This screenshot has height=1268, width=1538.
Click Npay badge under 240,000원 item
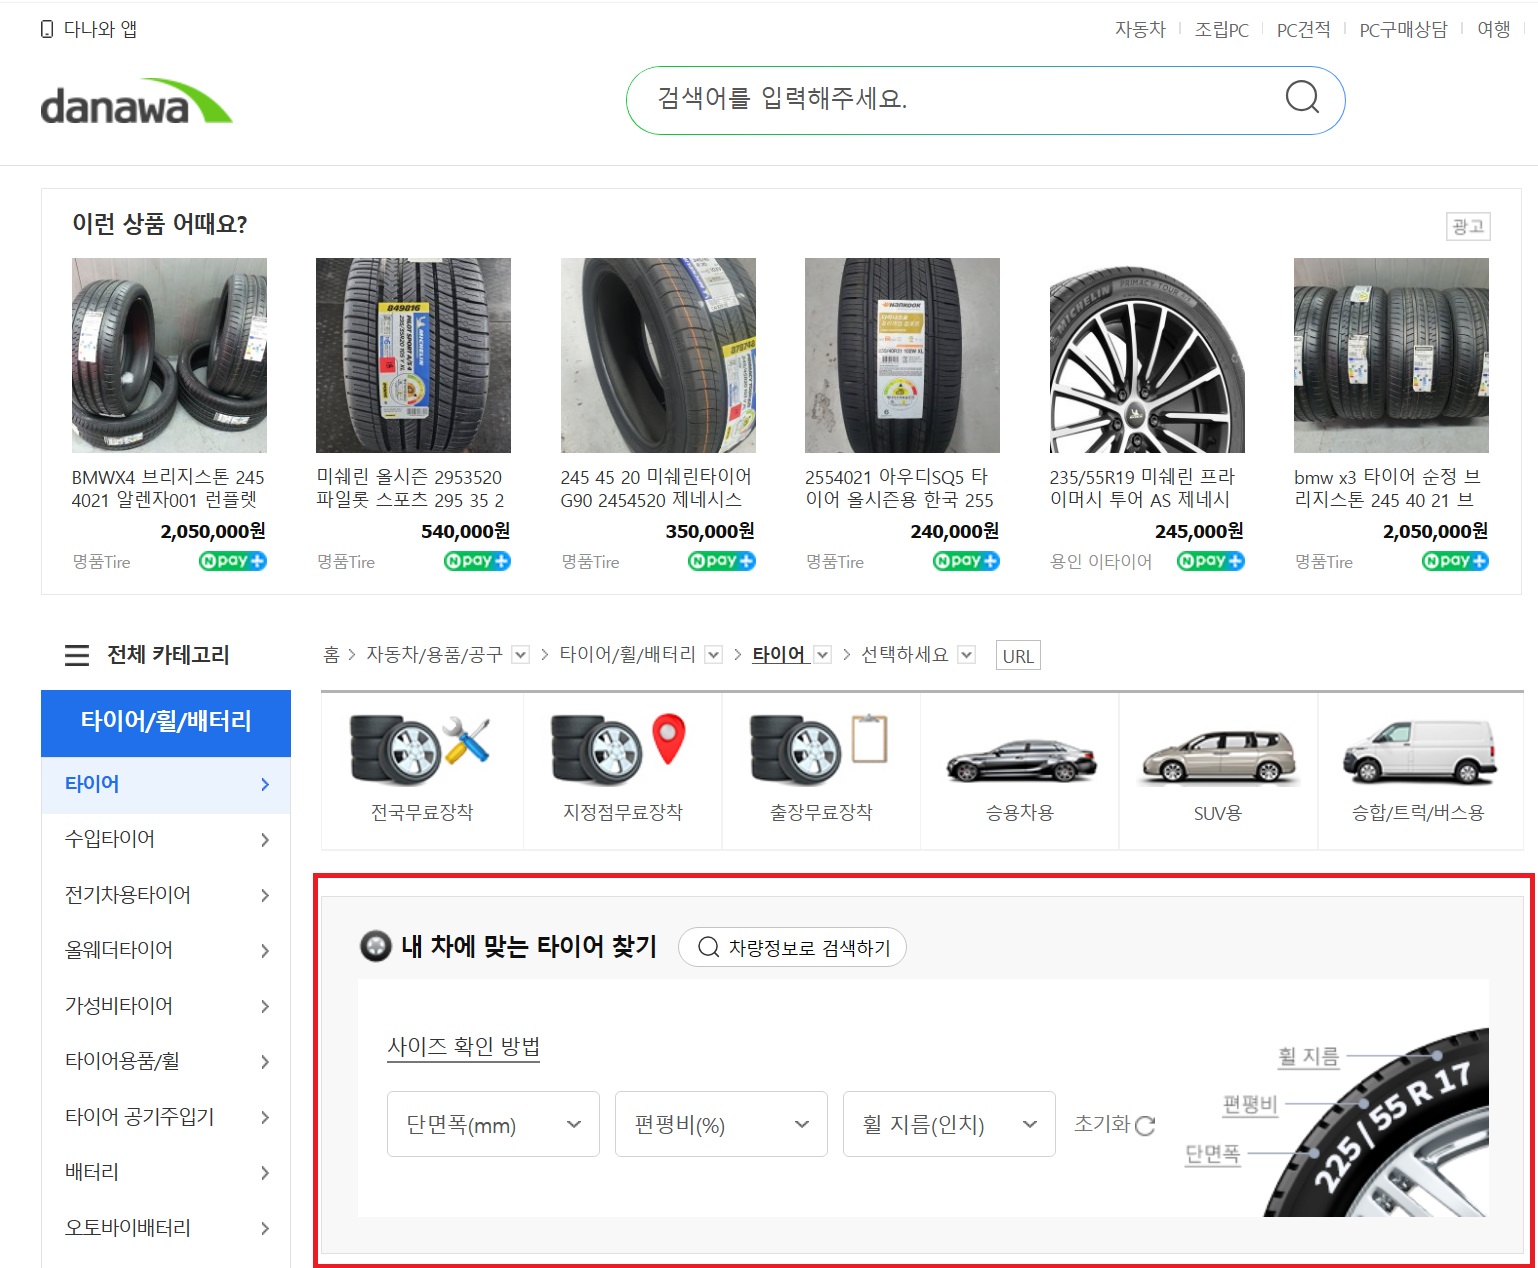(x=966, y=561)
